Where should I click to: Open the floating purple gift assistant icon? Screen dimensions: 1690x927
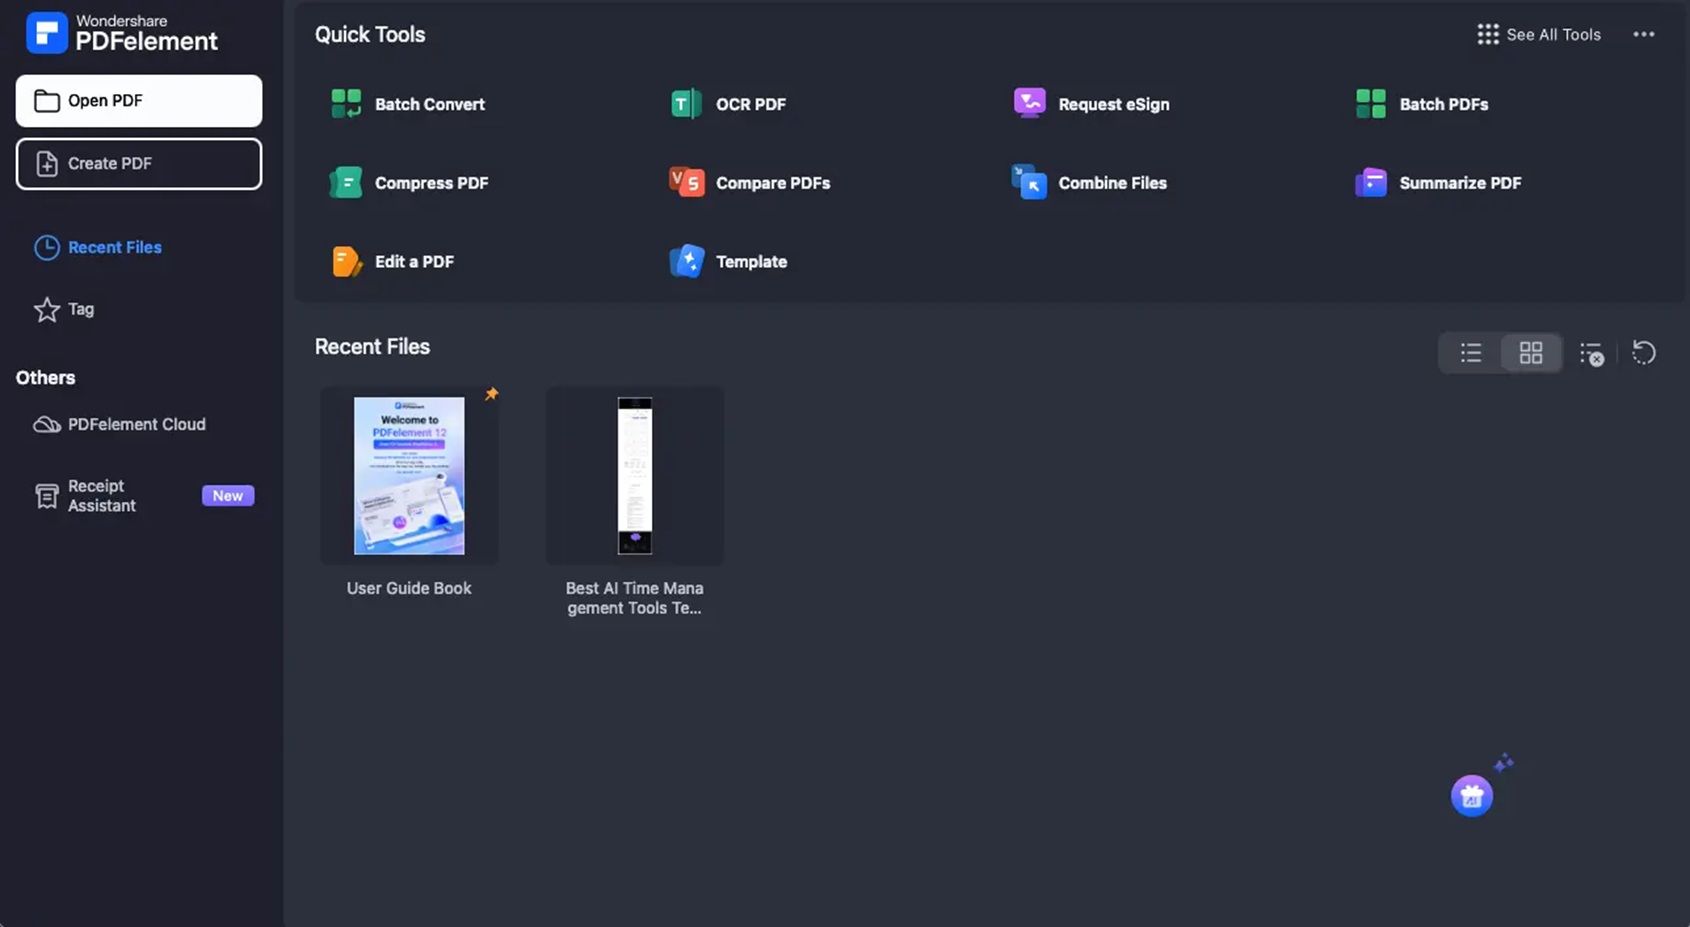tap(1472, 796)
